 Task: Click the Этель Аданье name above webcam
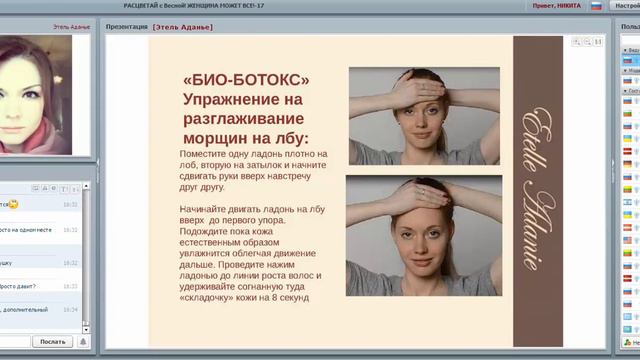71,27
